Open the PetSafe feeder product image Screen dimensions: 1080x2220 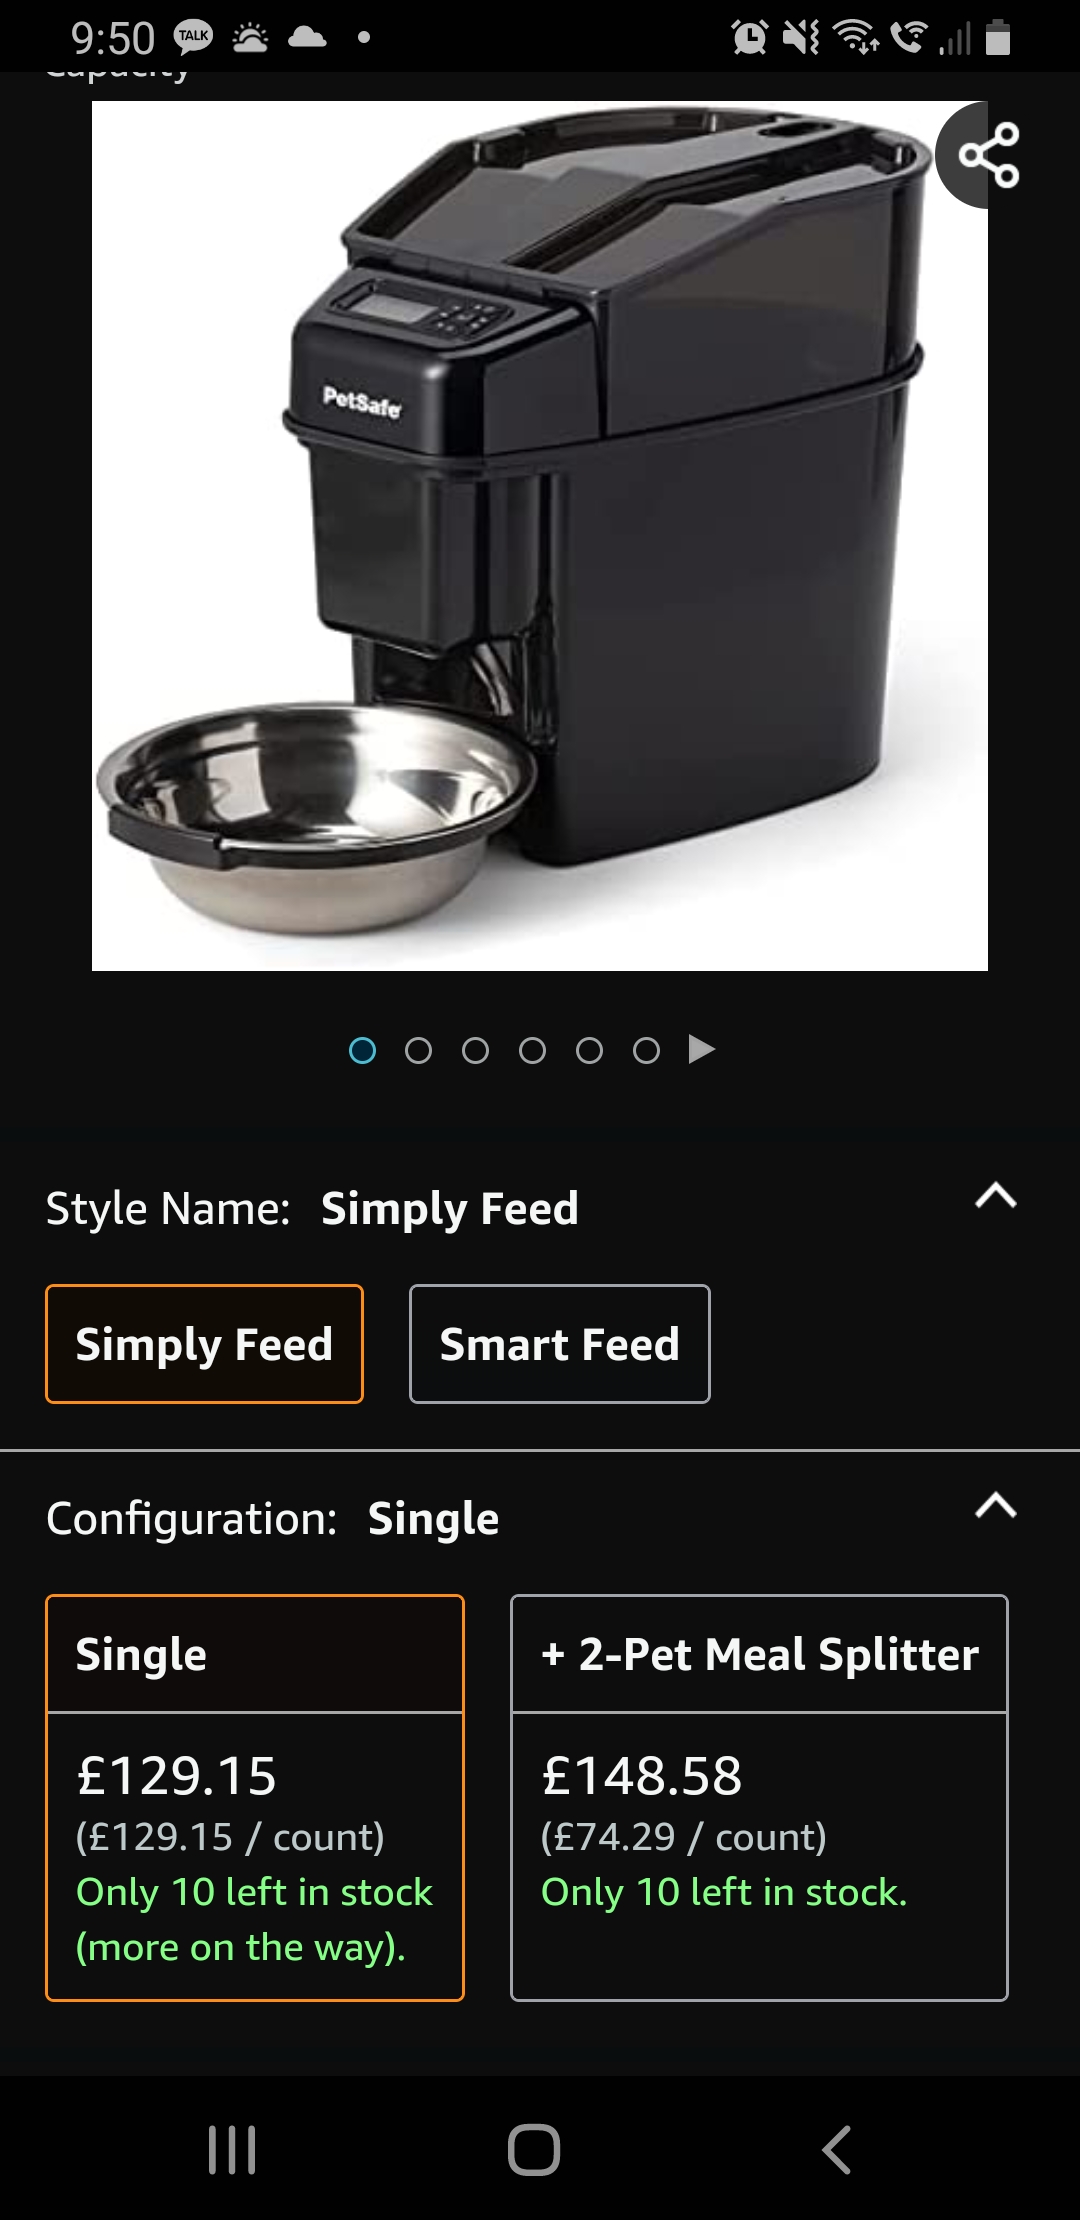[x=540, y=536]
